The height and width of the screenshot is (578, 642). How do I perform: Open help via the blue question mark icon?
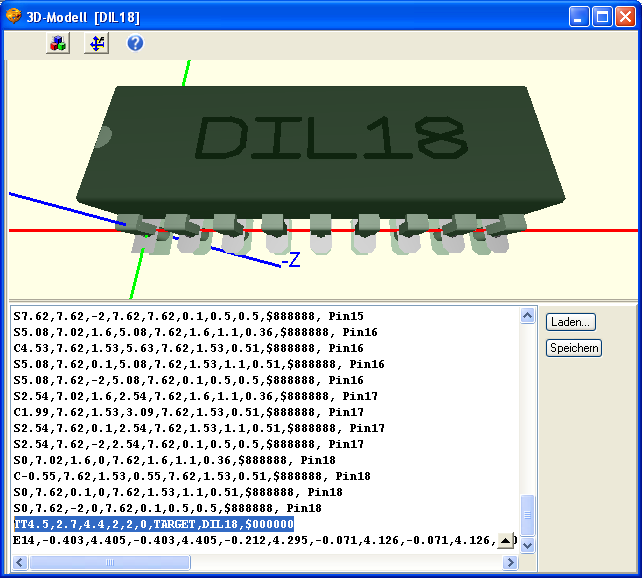click(x=135, y=43)
